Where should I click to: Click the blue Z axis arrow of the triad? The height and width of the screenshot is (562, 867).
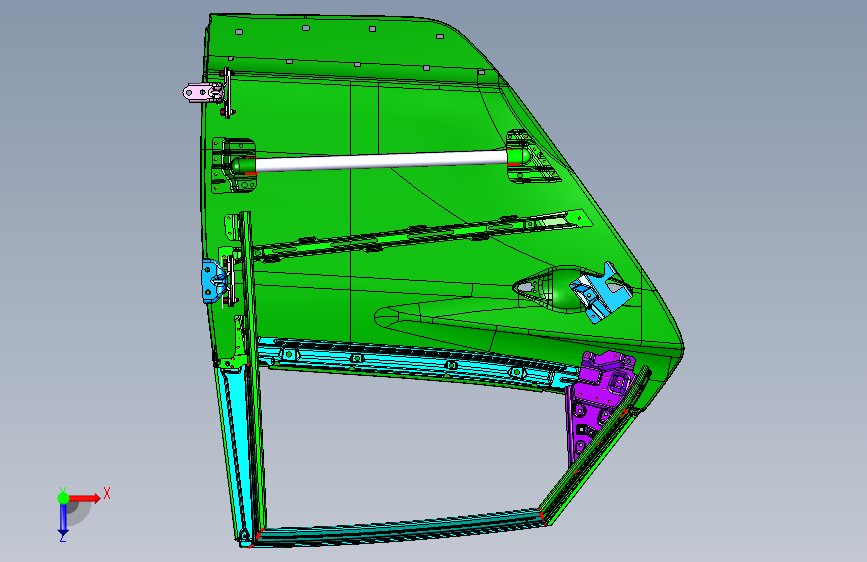[63, 519]
